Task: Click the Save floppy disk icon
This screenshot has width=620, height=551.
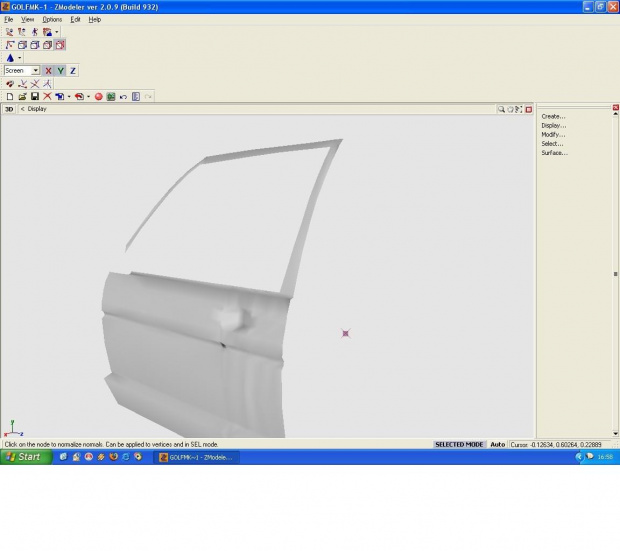Action: pyautogui.click(x=34, y=97)
